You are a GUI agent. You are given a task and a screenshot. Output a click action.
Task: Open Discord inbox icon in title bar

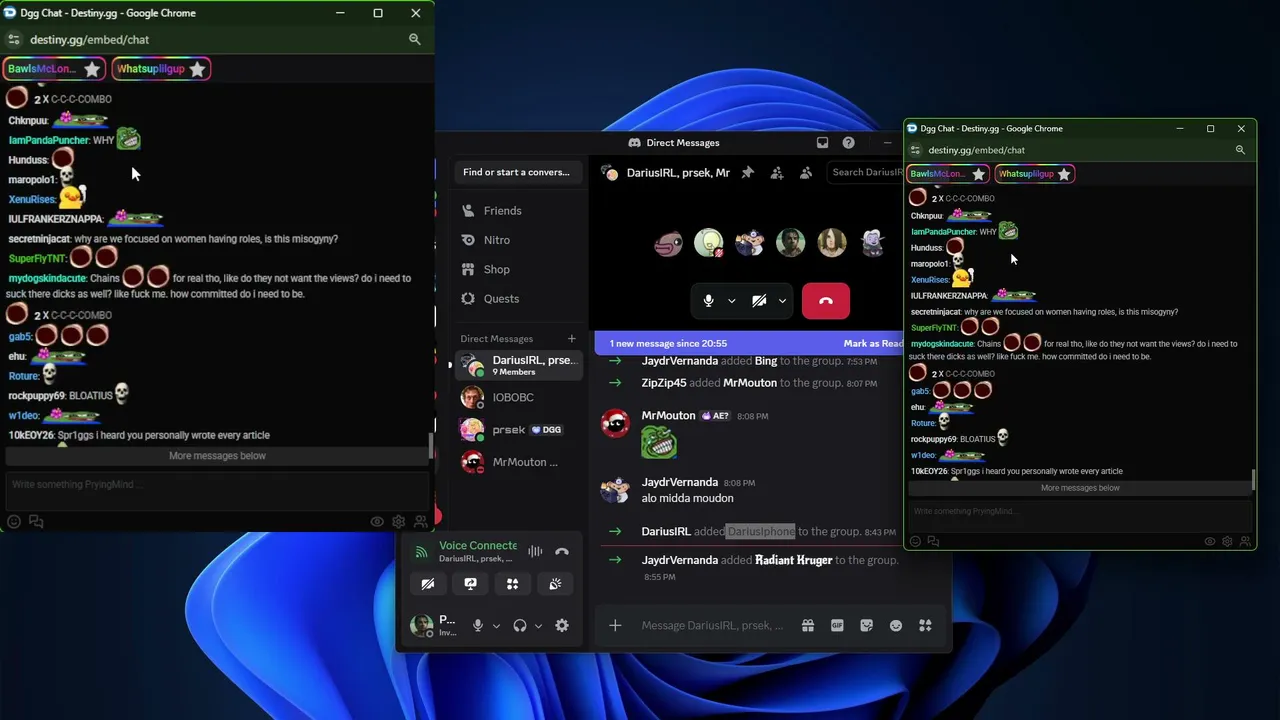[x=822, y=143]
